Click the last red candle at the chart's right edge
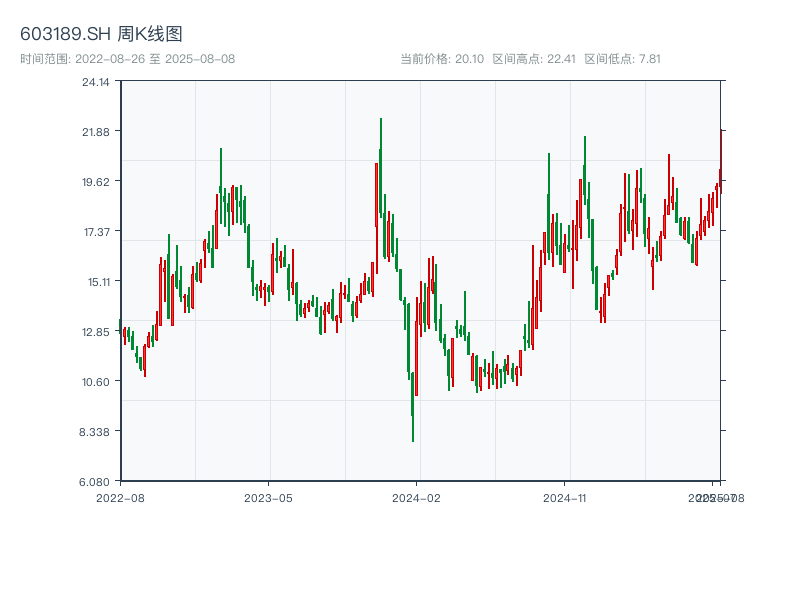 click(x=721, y=161)
